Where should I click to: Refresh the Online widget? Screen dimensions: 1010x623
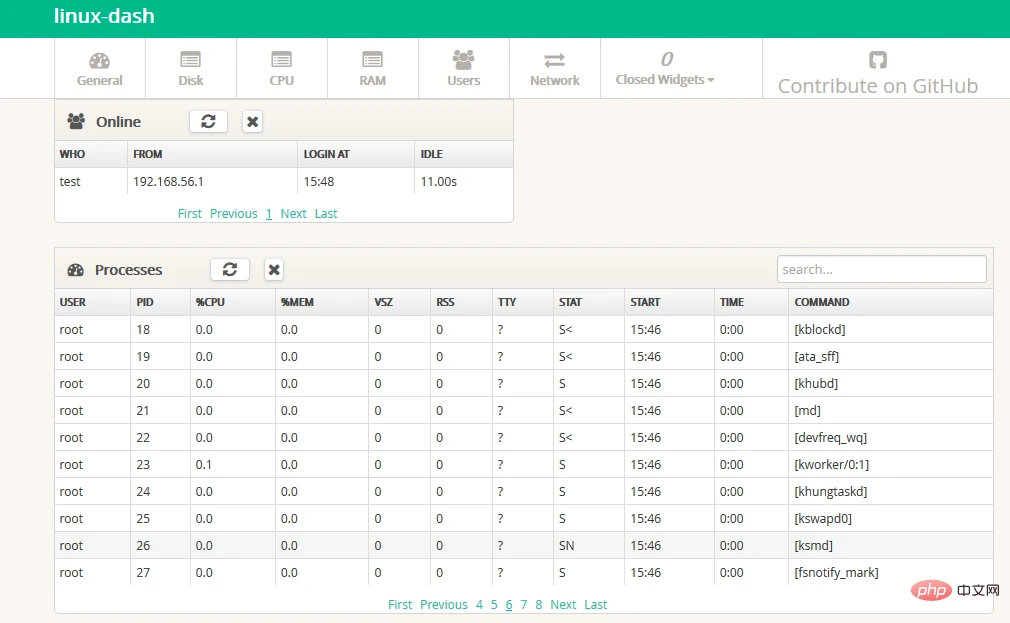(208, 121)
